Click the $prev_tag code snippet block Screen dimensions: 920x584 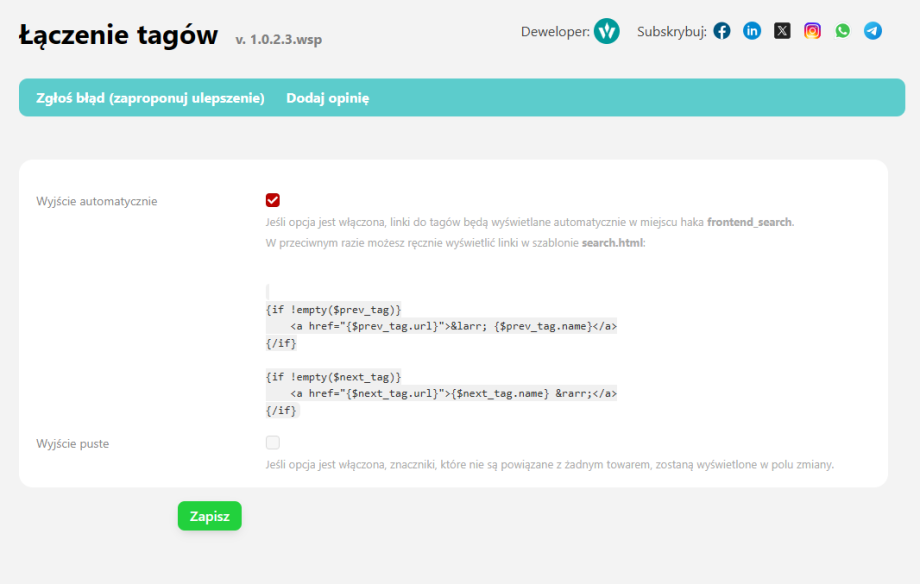pyautogui.click(x=441, y=326)
